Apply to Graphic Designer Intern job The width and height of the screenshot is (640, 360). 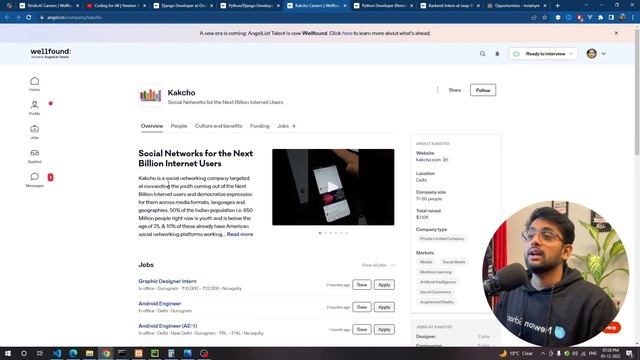pyautogui.click(x=384, y=284)
